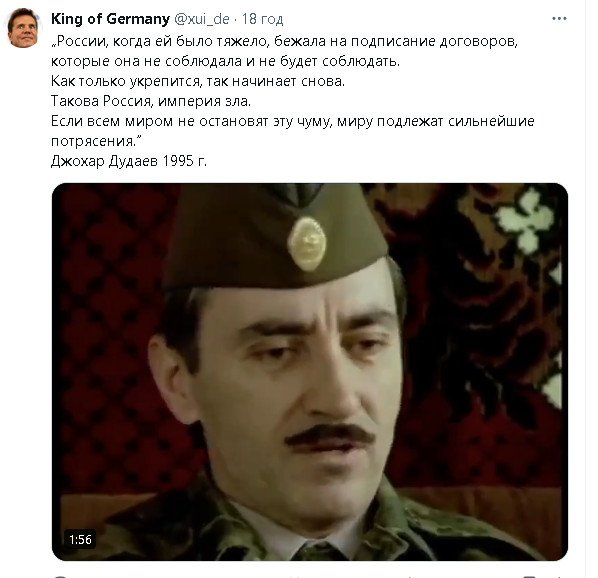Click the tweet line 'которые она не соблюдала'
Viewport: 598px width, 578px height.
tap(225, 61)
